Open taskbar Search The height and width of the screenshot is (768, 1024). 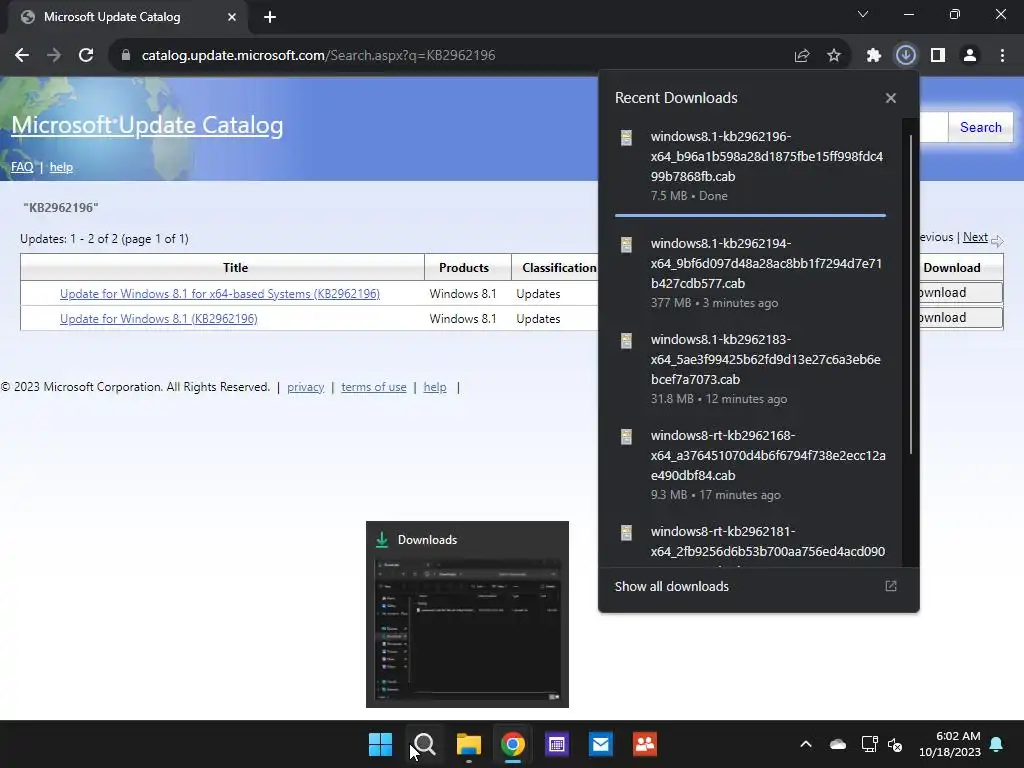tap(424, 744)
